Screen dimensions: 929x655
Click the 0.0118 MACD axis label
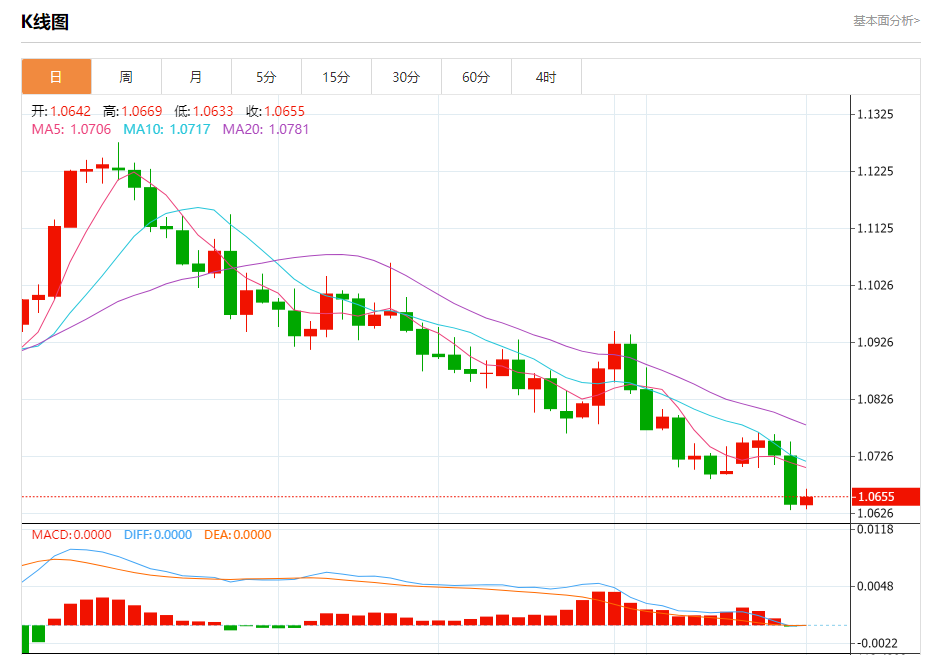point(875,529)
